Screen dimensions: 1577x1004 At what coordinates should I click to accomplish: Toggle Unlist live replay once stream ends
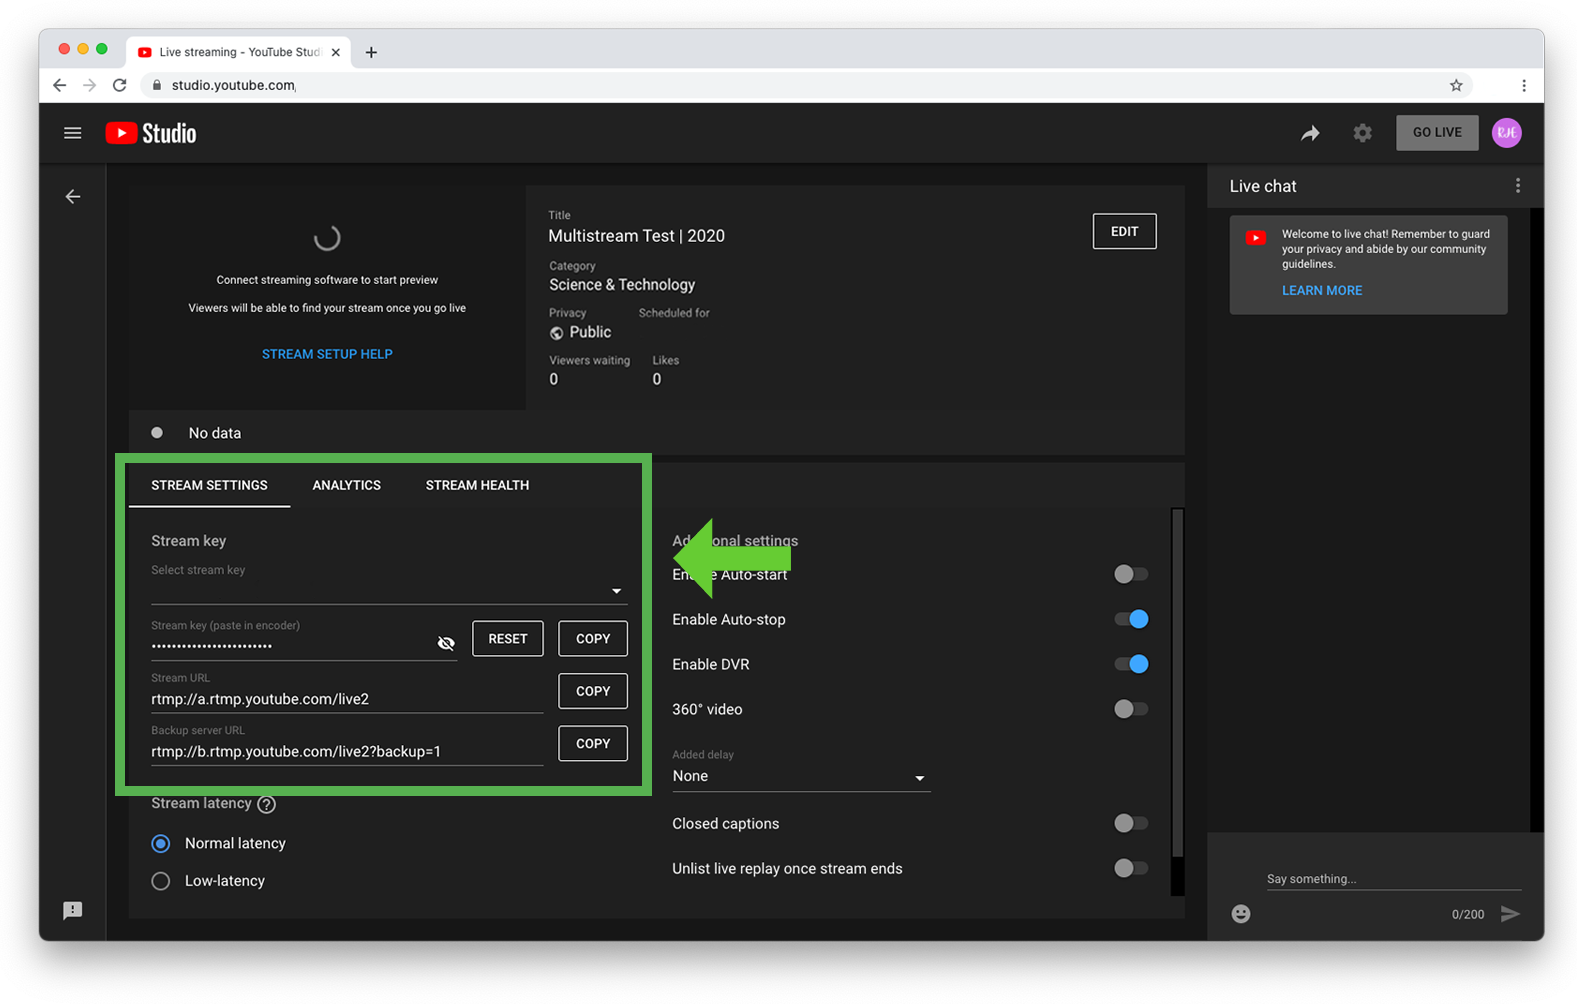pyautogui.click(x=1131, y=868)
